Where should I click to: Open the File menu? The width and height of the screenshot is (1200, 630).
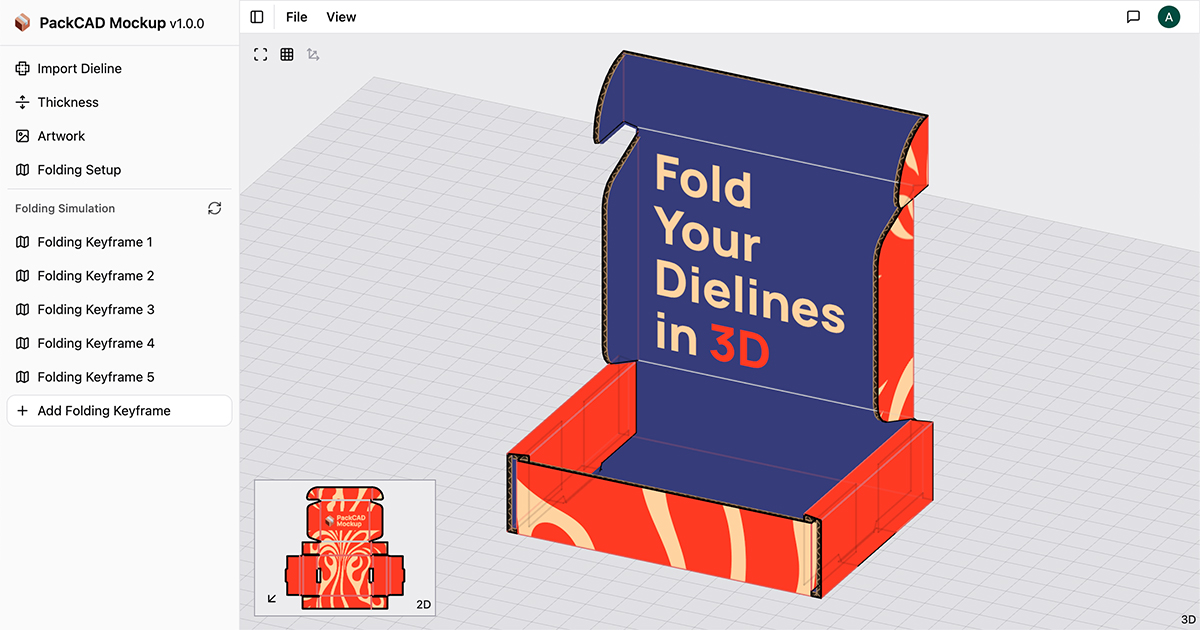(296, 16)
